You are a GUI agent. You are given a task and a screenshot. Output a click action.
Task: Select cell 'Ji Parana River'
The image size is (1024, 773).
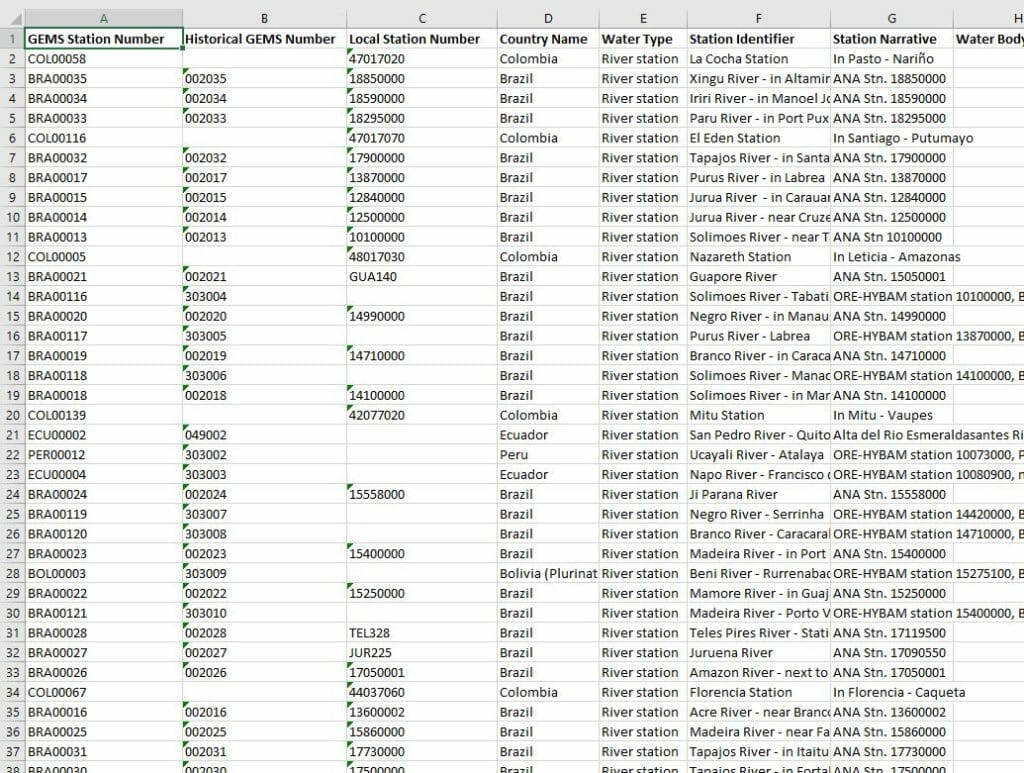click(x=759, y=494)
